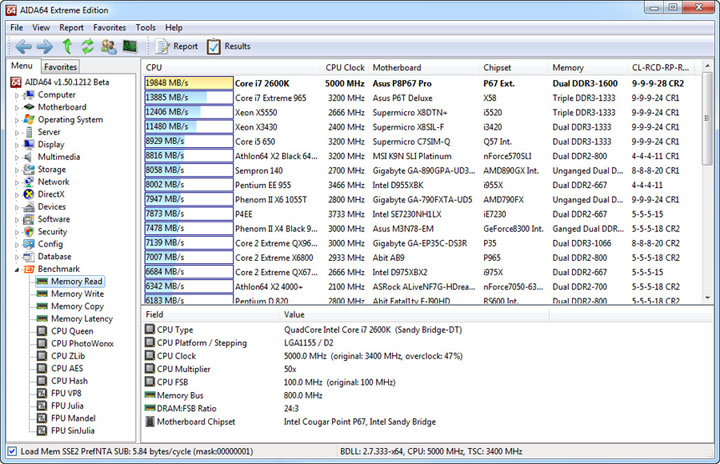Select the Memory Copy benchmark
This screenshot has height=464, width=720.
[77, 306]
